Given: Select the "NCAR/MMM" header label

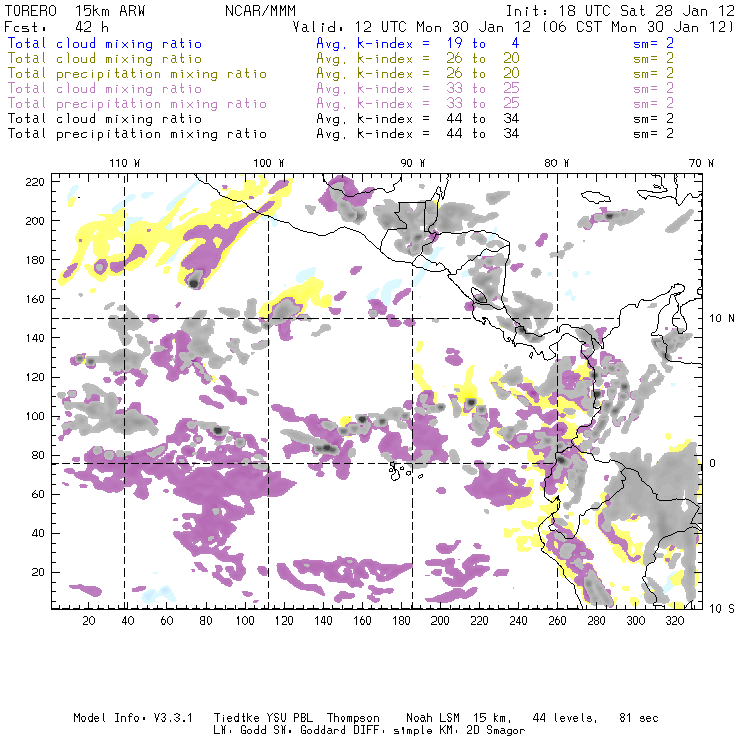Looking at the screenshot, I should point(260,11).
